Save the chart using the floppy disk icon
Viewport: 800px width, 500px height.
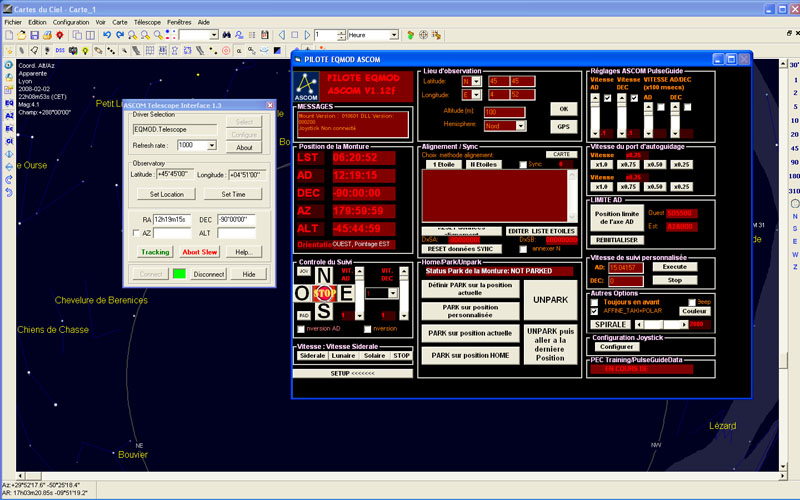pos(34,35)
